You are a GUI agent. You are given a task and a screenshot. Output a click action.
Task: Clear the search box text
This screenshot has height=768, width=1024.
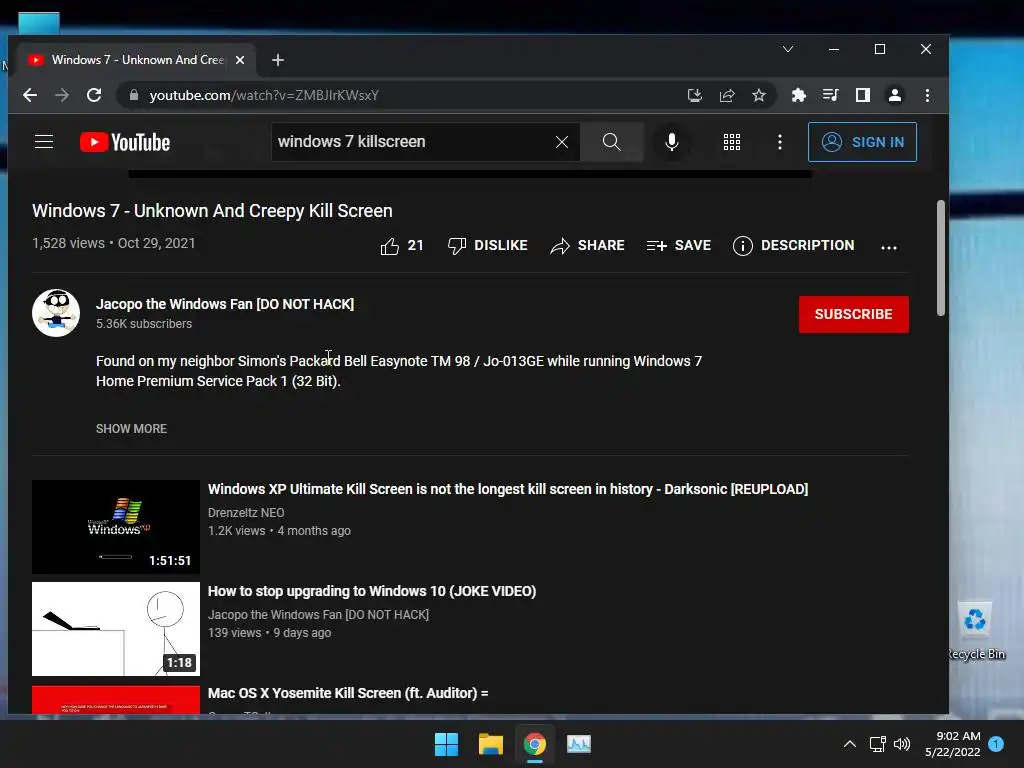(x=562, y=142)
